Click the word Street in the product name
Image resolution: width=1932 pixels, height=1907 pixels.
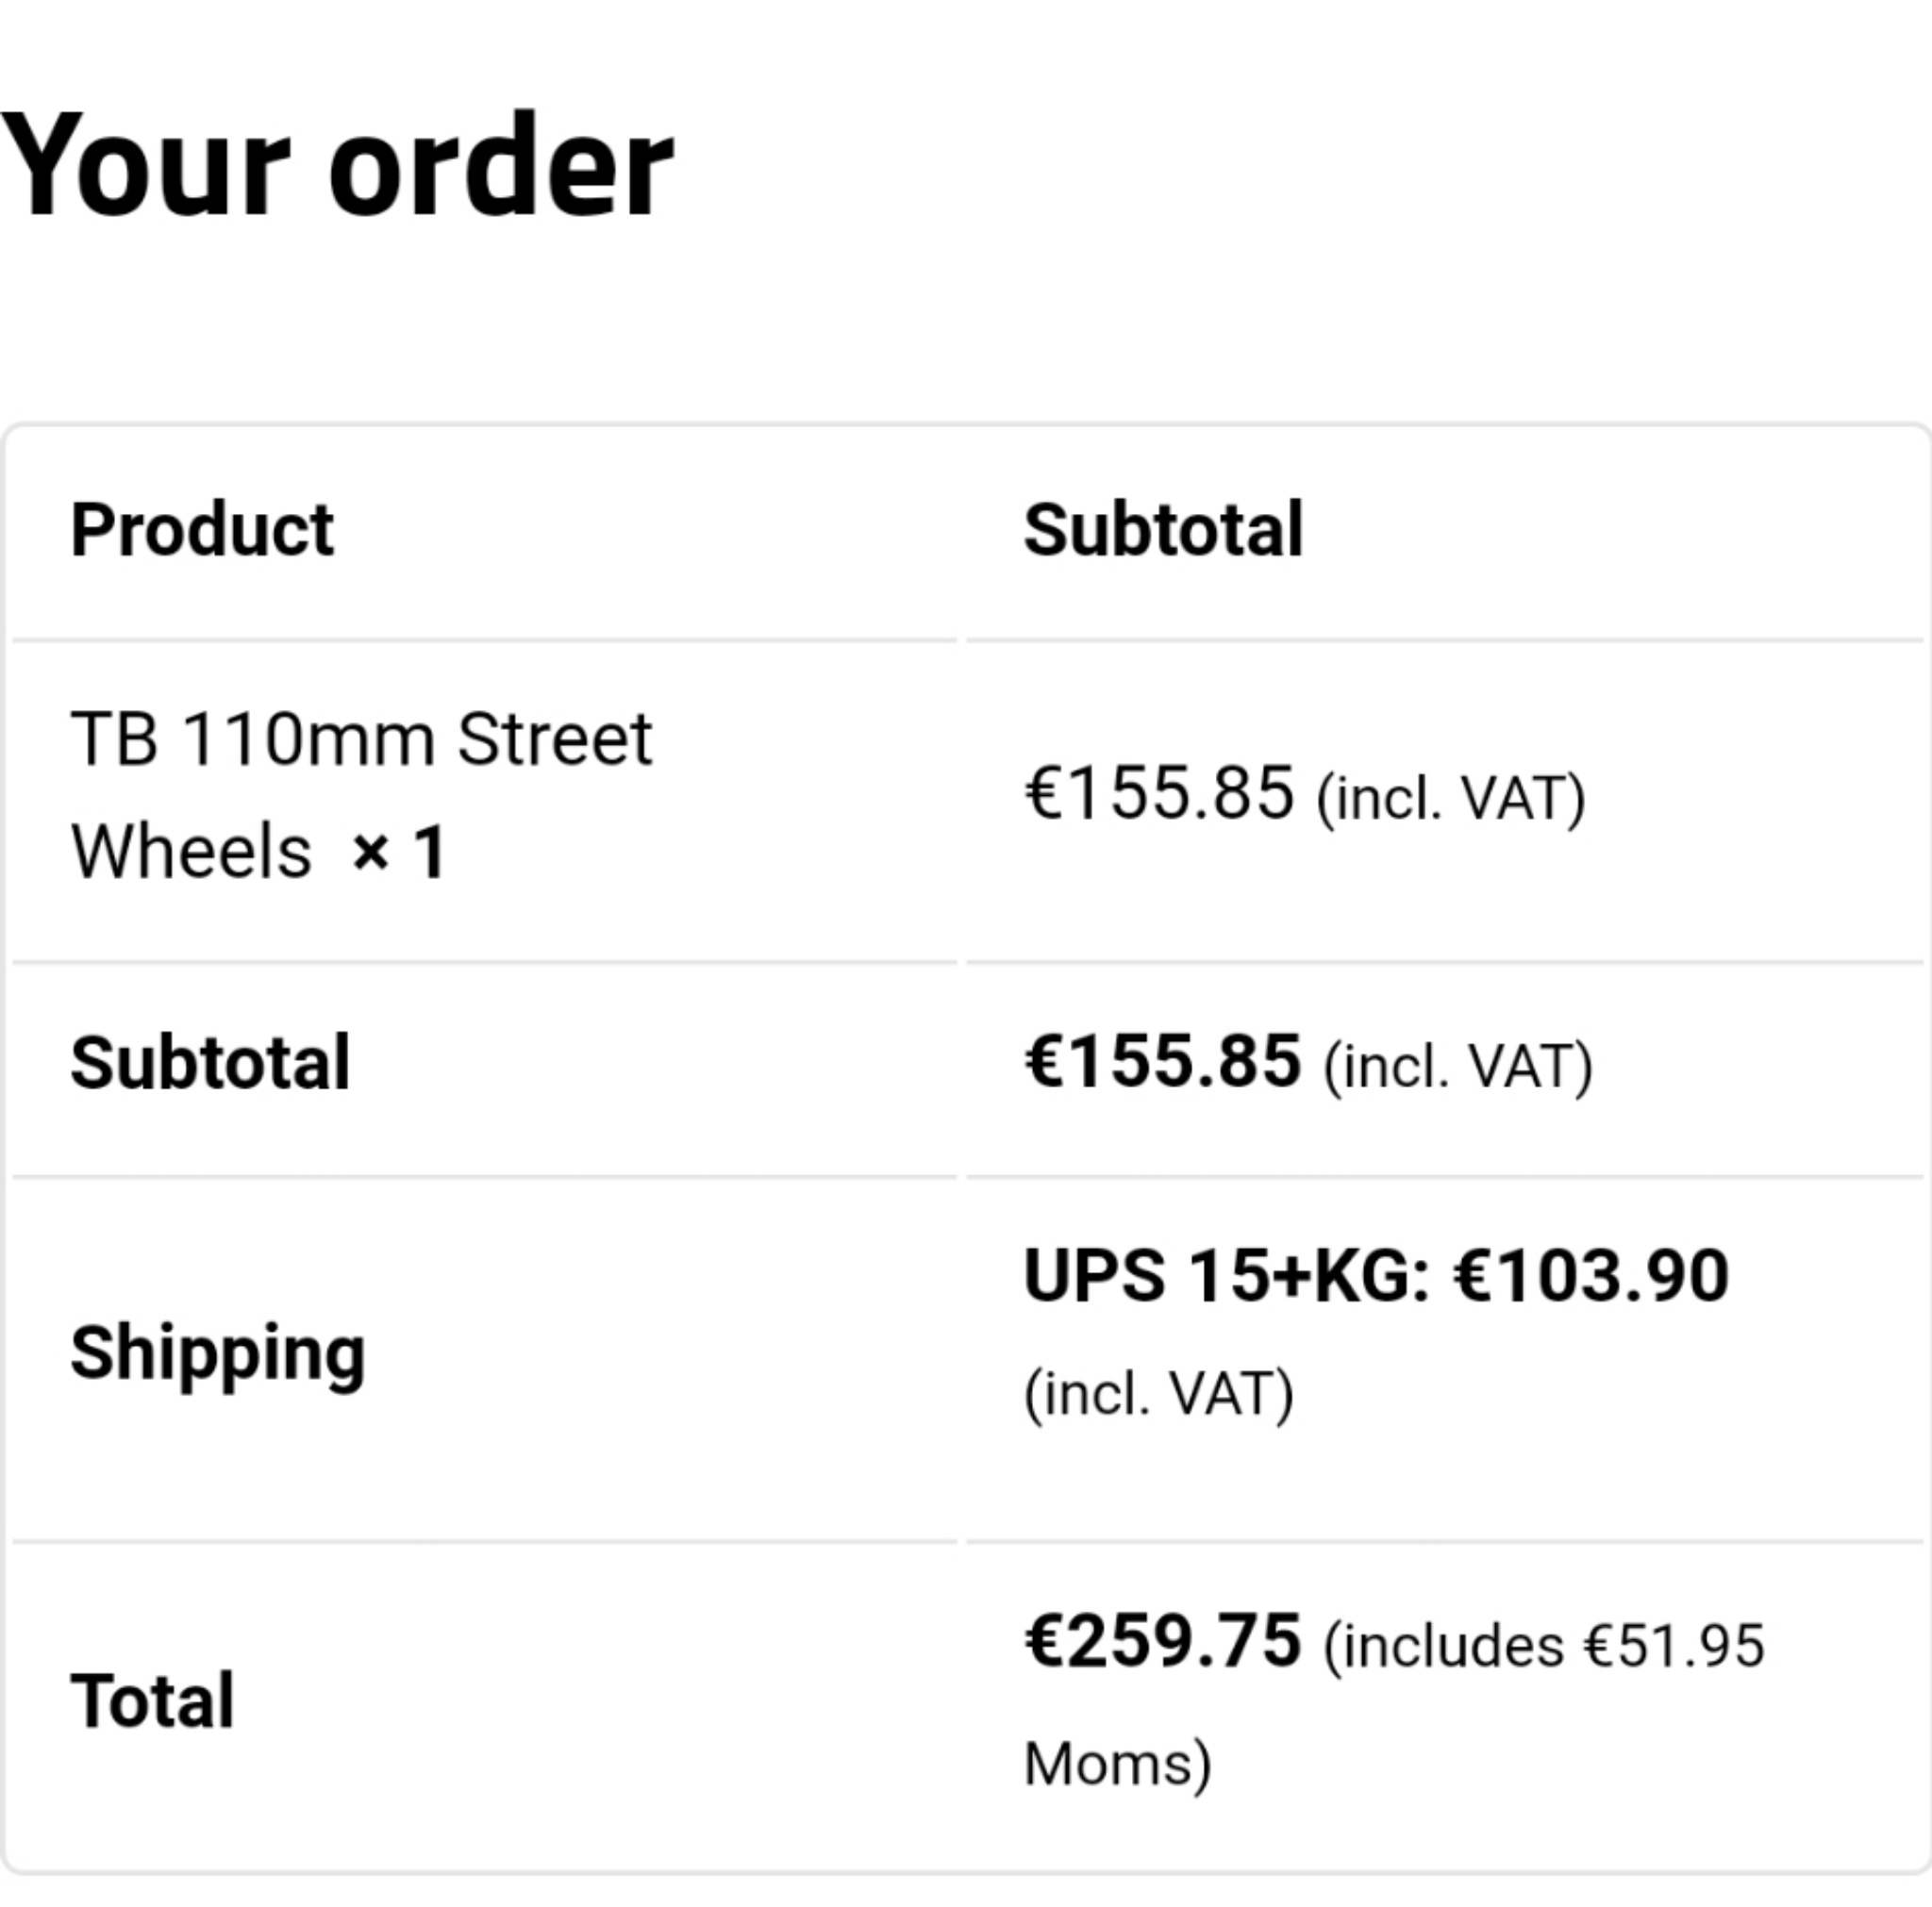tap(555, 738)
